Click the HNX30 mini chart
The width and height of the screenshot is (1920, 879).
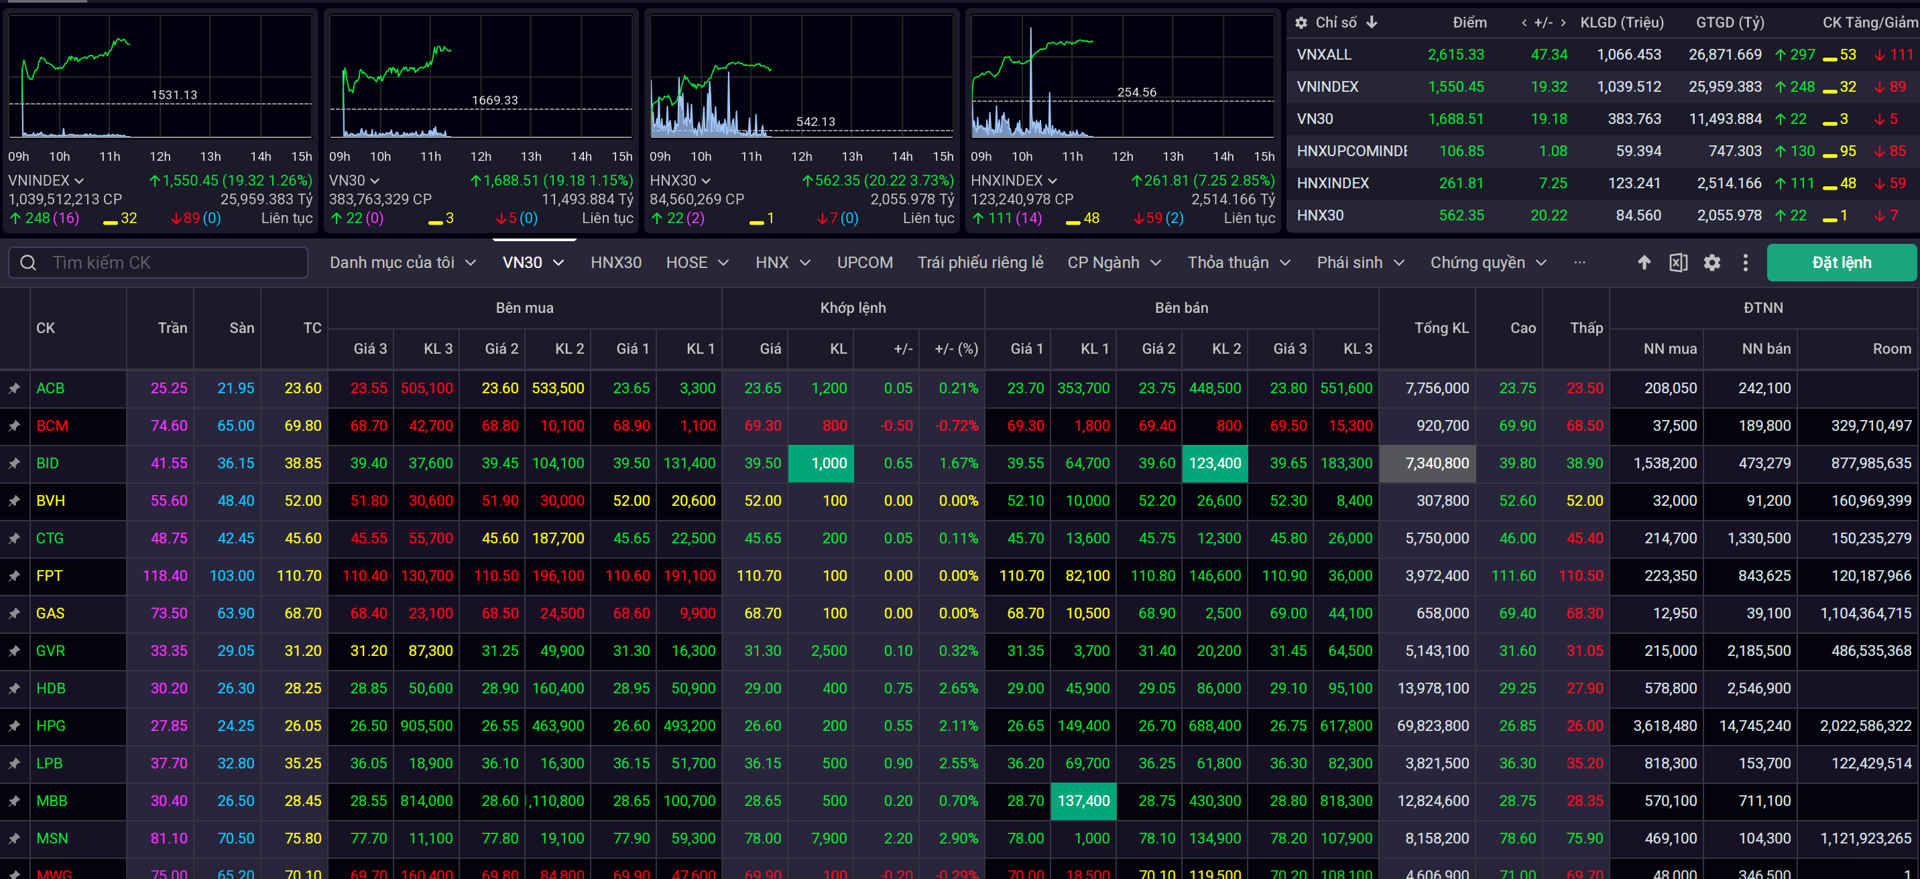tap(802, 77)
